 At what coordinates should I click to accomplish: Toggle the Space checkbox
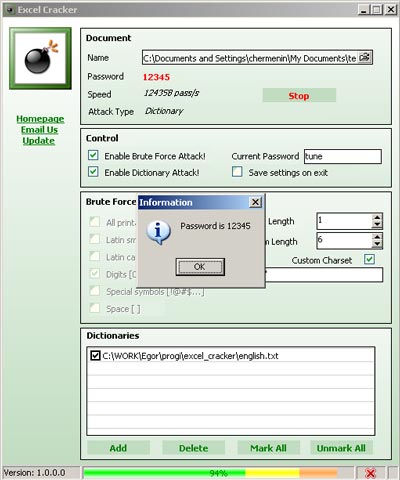pyautogui.click(x=95, y=308)
